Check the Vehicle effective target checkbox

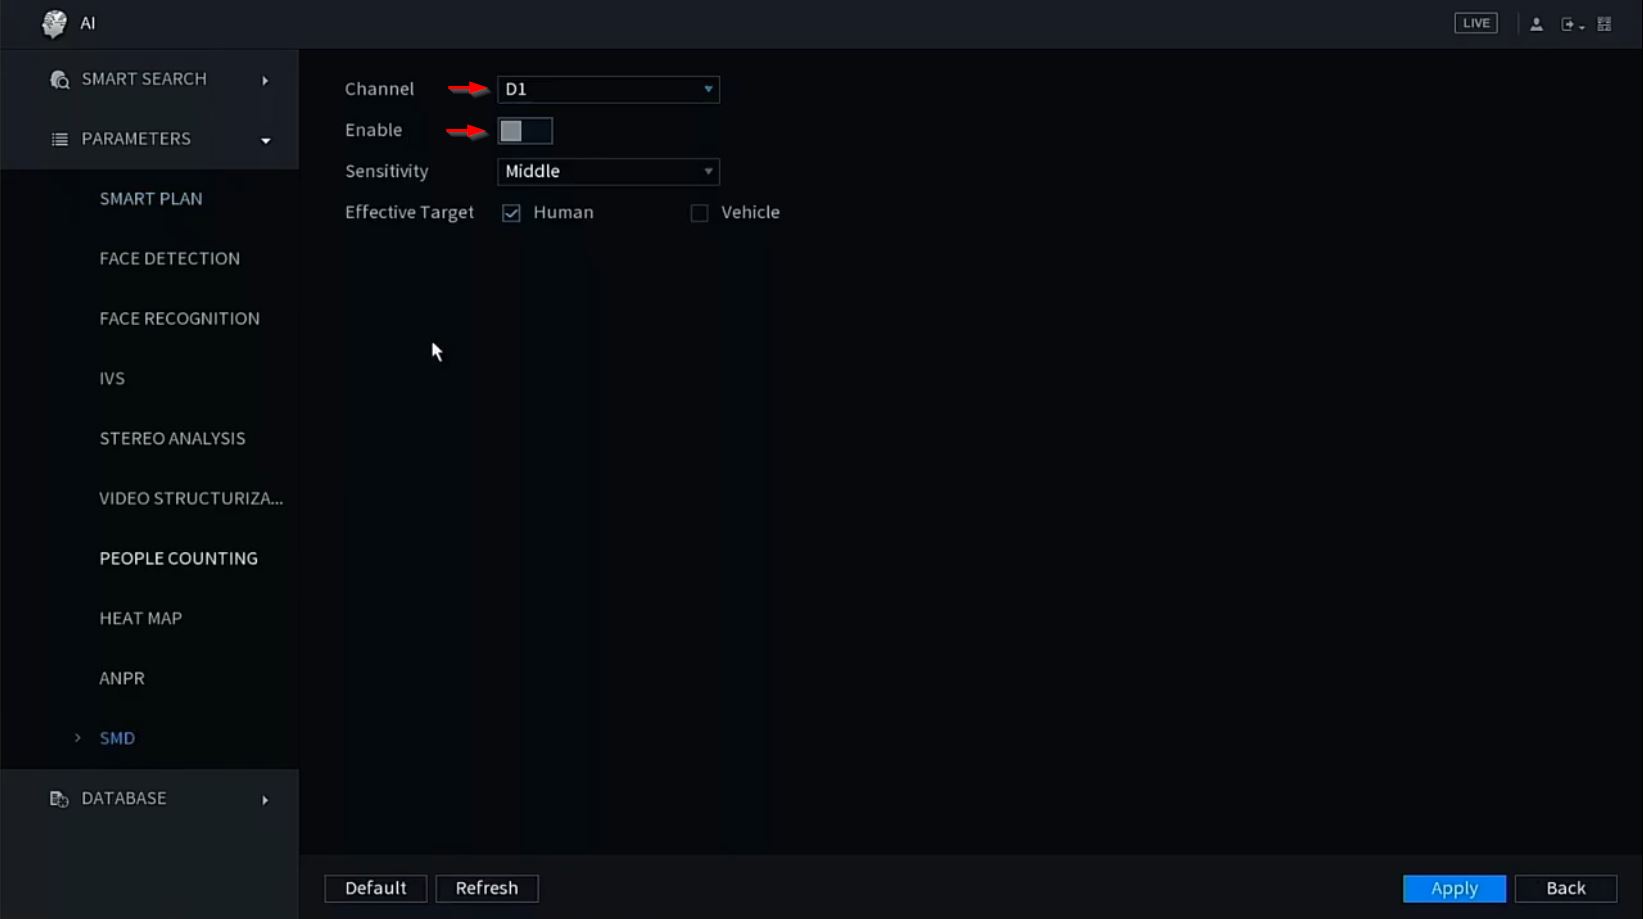coord(699,213)
